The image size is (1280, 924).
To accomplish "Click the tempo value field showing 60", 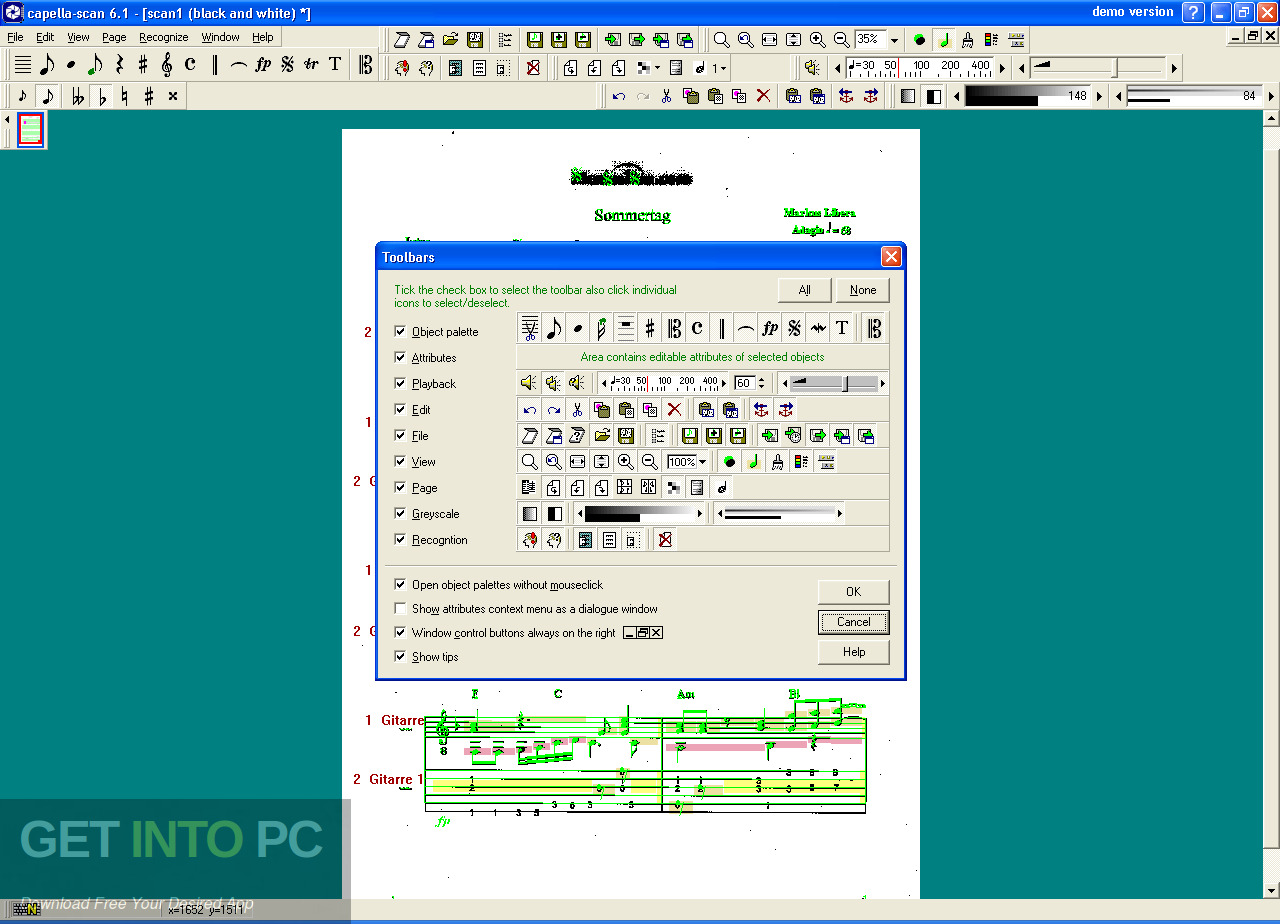I will click(743, 383).
